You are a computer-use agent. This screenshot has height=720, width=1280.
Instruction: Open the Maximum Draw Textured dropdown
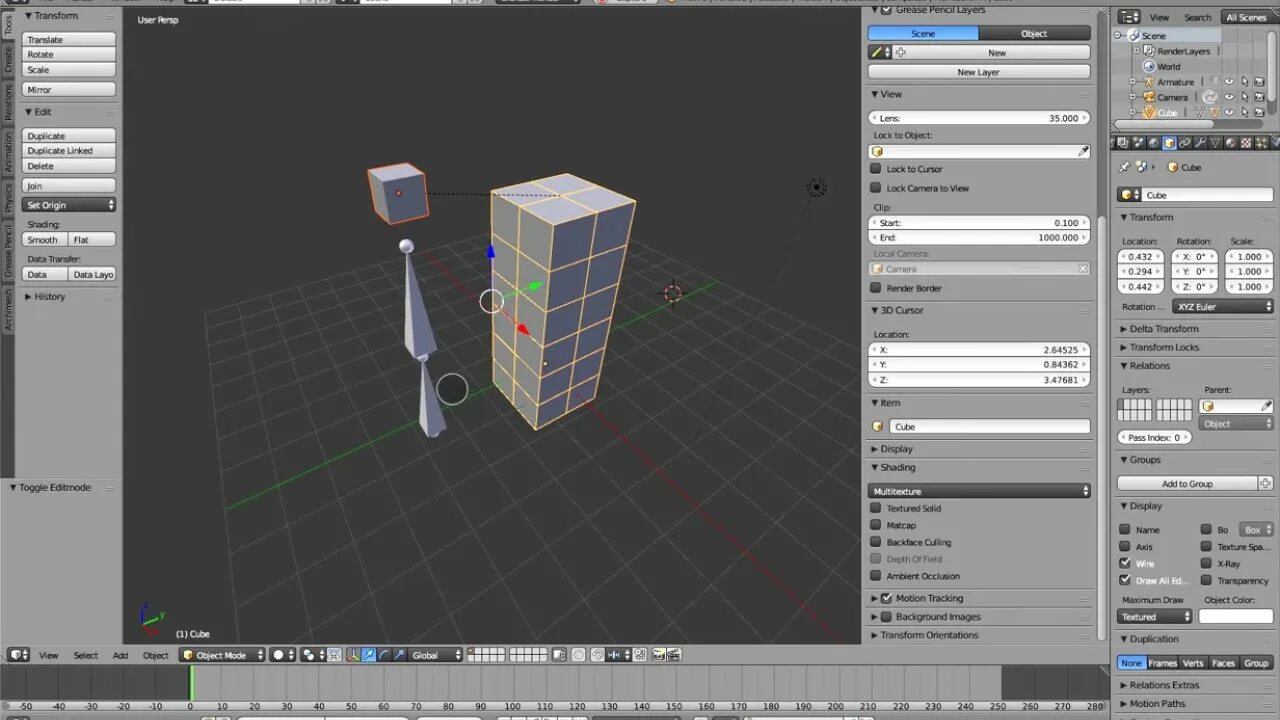pos(1155,617)
